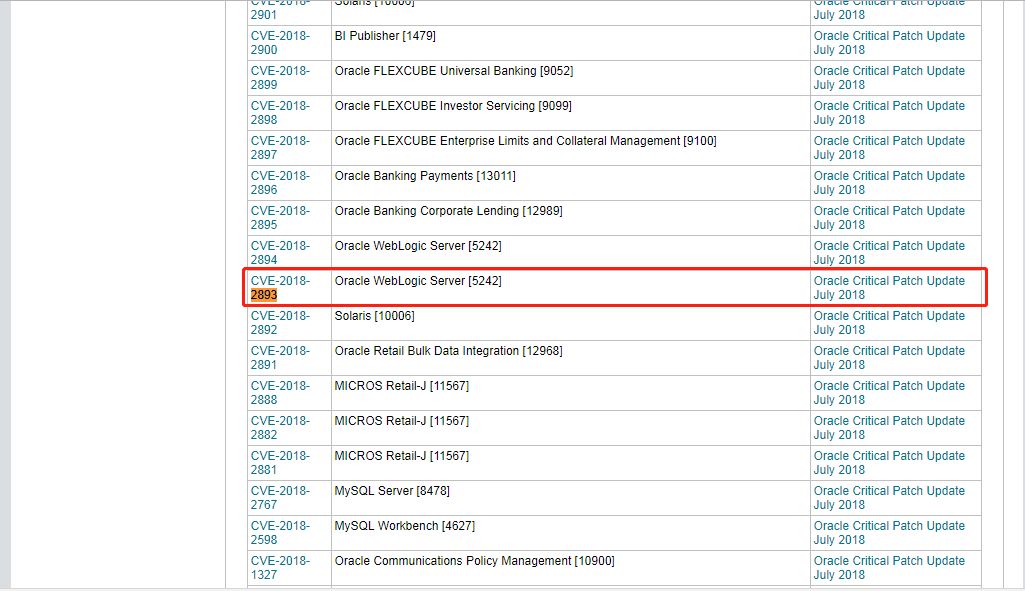Follow Patch Update link for Oracle Banking Payments

pyautogui.click(x=889, y=182)
